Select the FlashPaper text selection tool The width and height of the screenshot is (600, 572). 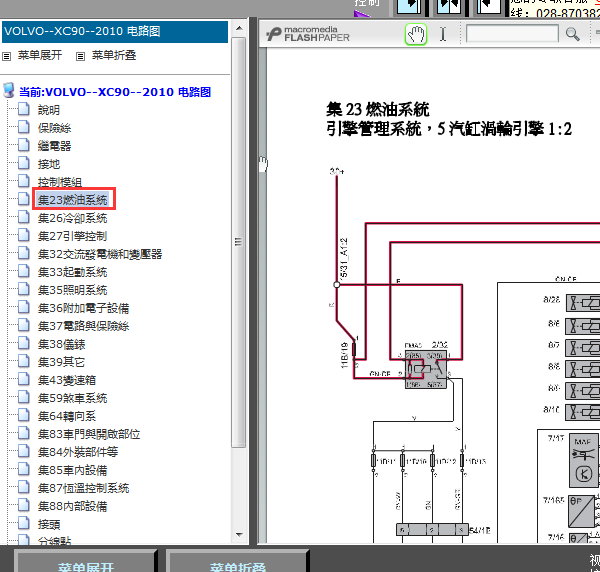(x=443, y=34)
